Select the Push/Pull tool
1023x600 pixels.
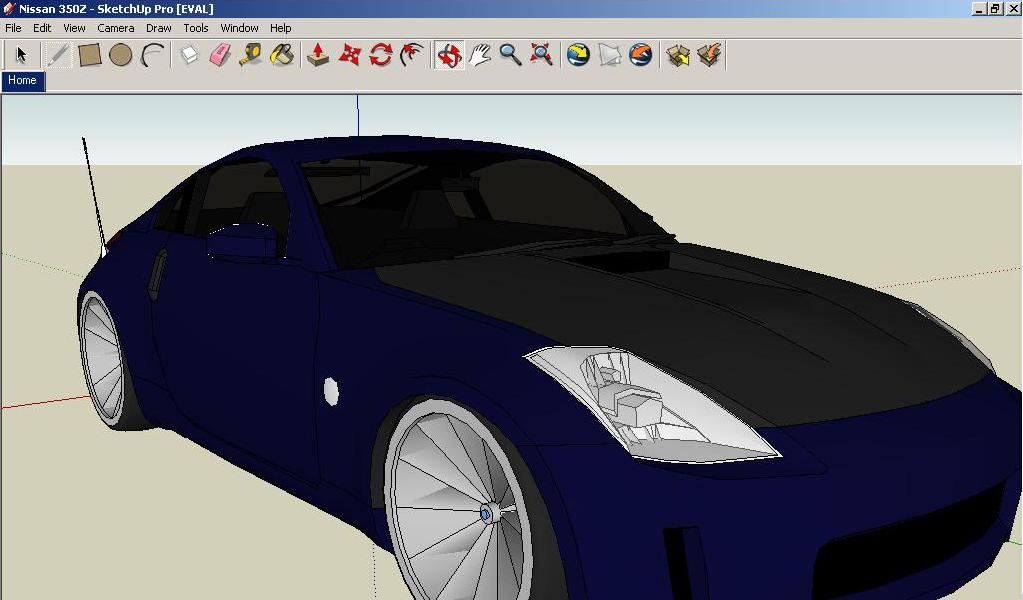(x=318, y=55)
